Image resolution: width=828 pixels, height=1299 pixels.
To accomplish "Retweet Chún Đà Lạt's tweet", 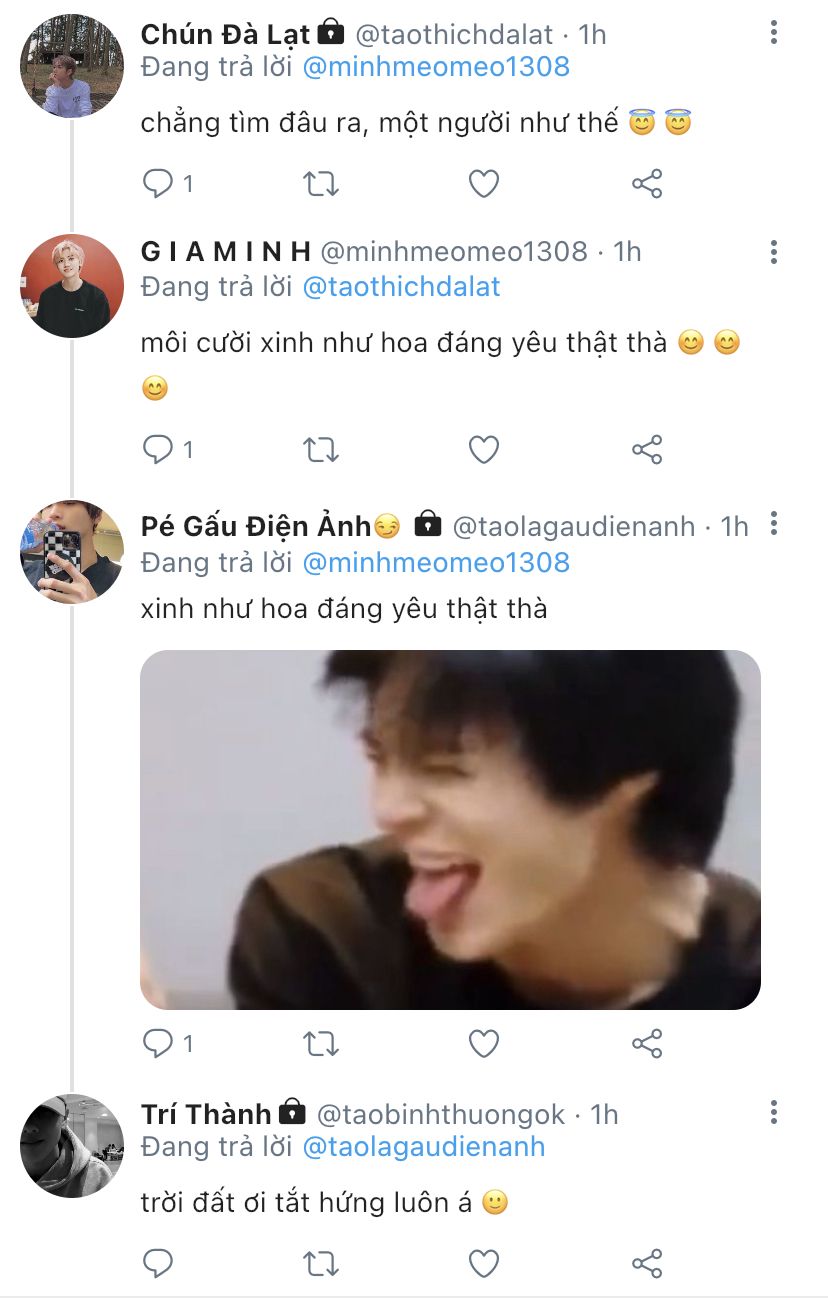I will click(321, 184).
